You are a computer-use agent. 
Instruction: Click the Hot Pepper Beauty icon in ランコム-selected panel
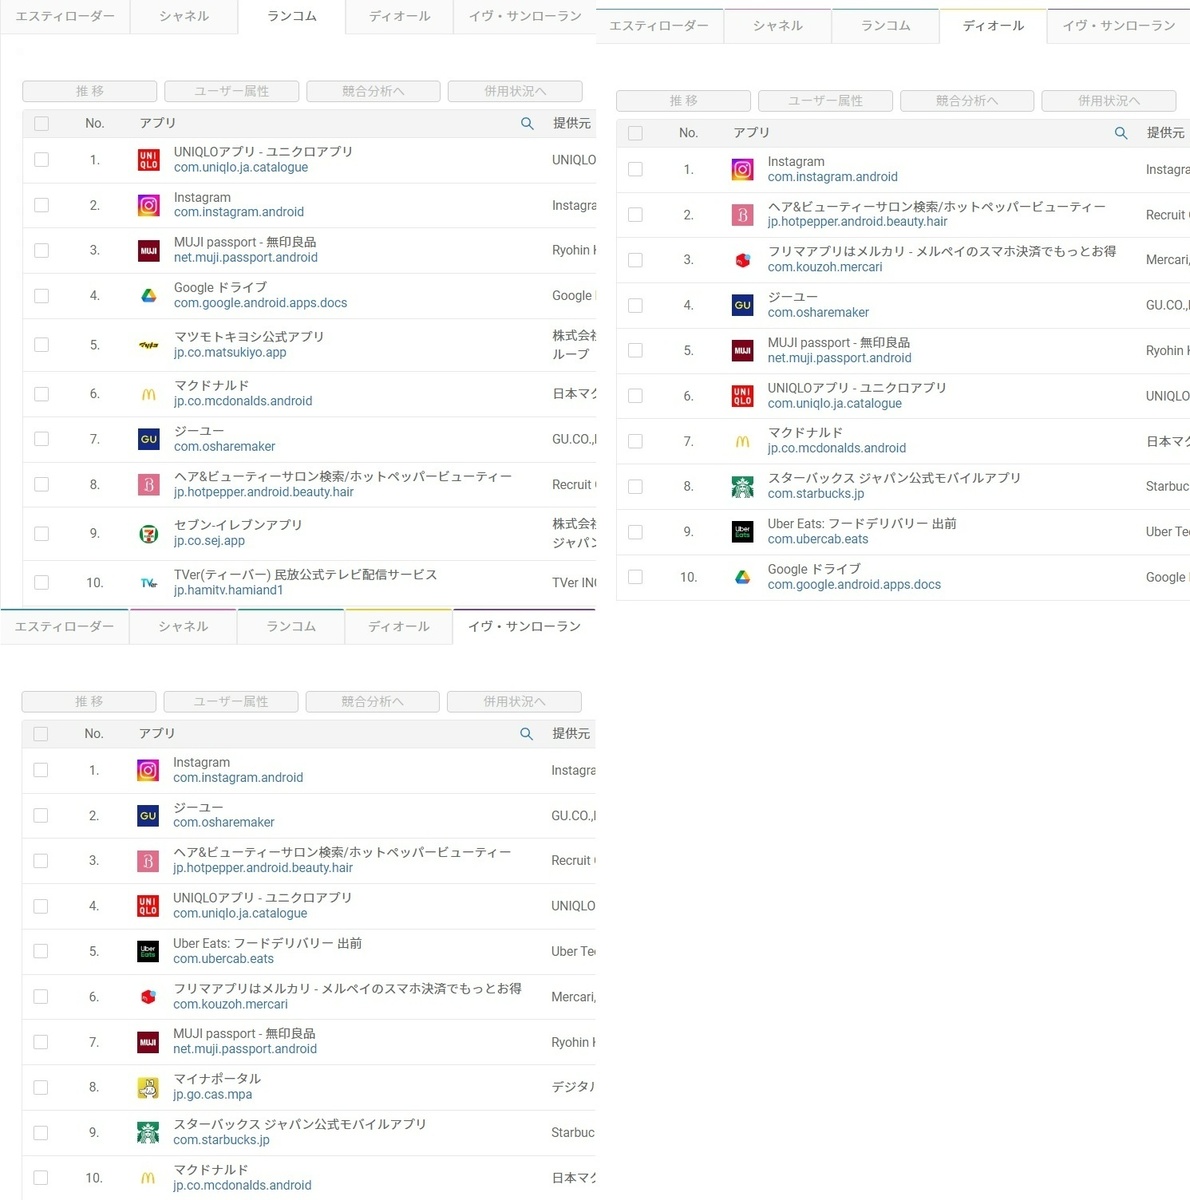coord(148,485)
